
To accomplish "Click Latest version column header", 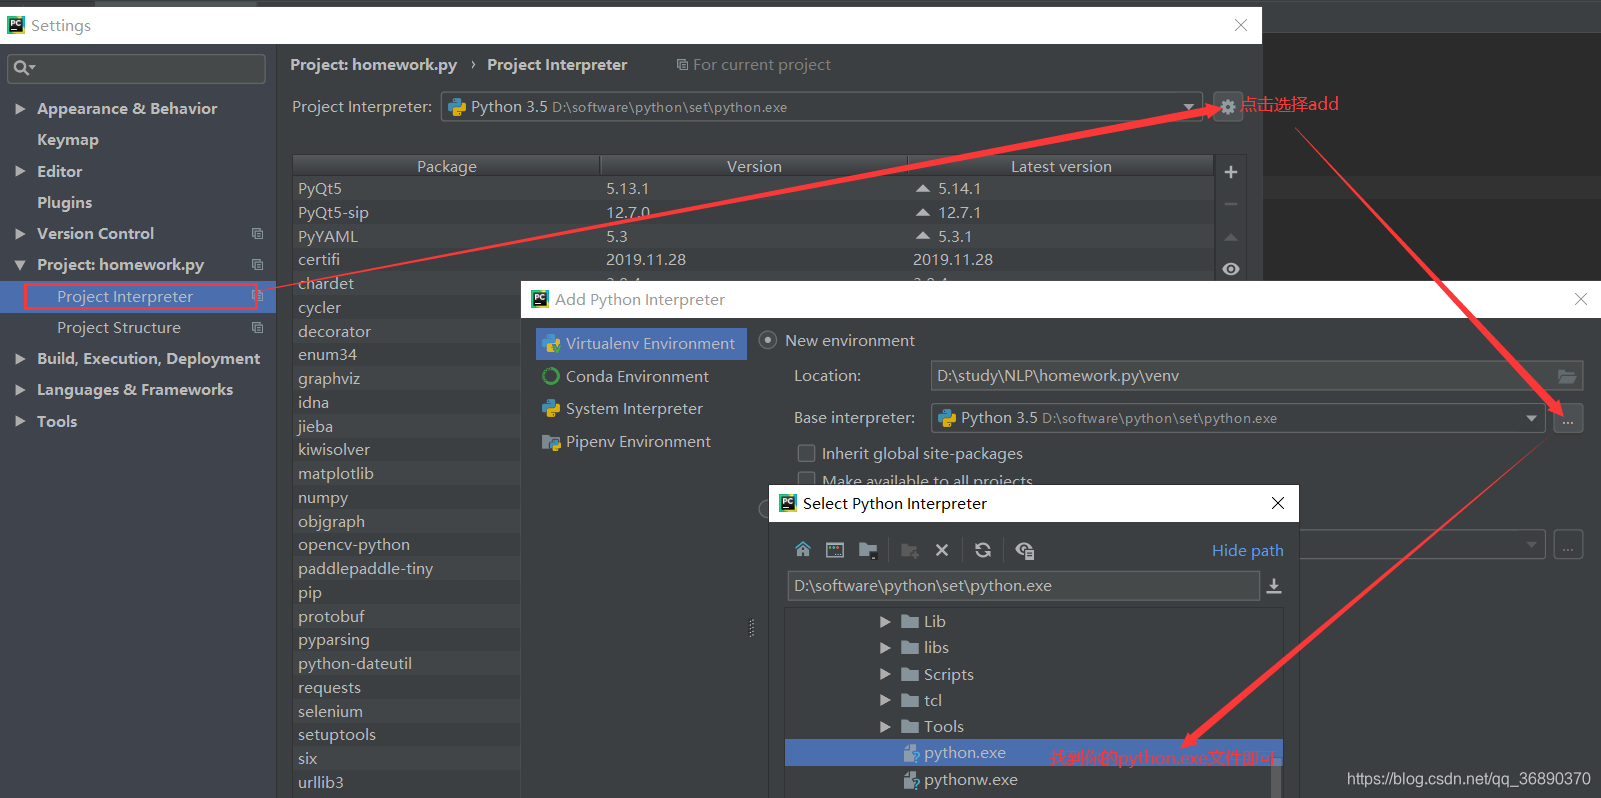I will click(x=1061, y=166).
